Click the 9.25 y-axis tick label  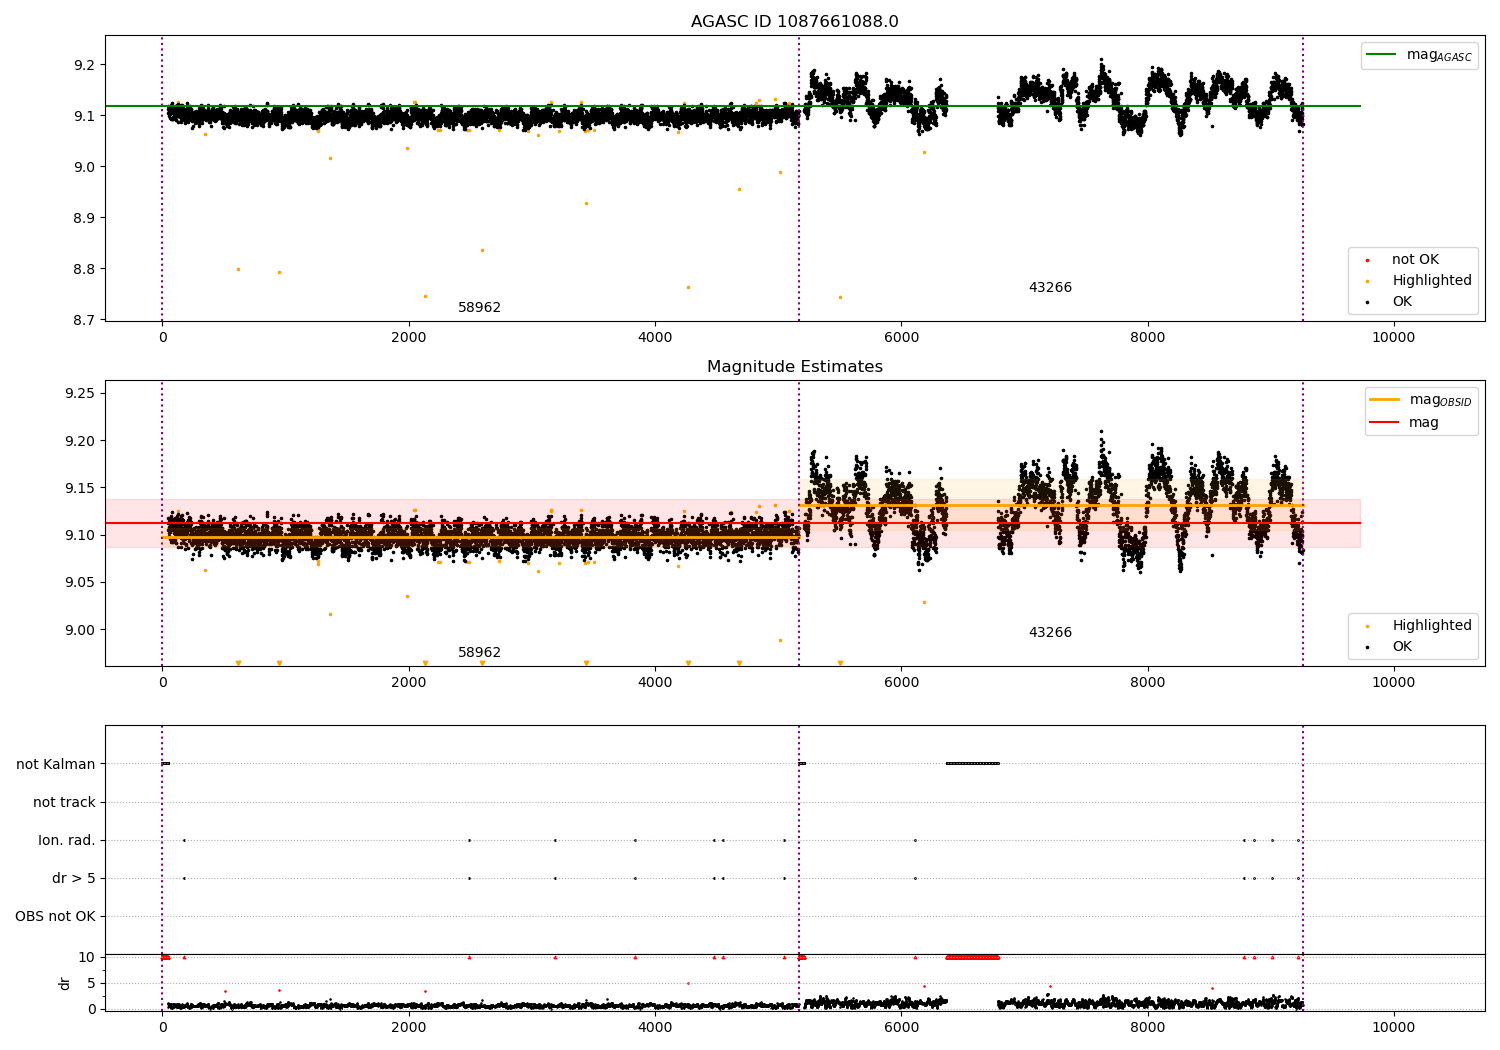(x=80, y=393)
